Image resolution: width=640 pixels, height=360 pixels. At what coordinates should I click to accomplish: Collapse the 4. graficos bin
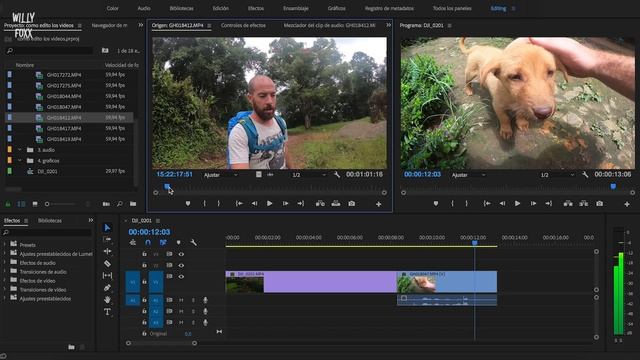(x=20, y=160)
